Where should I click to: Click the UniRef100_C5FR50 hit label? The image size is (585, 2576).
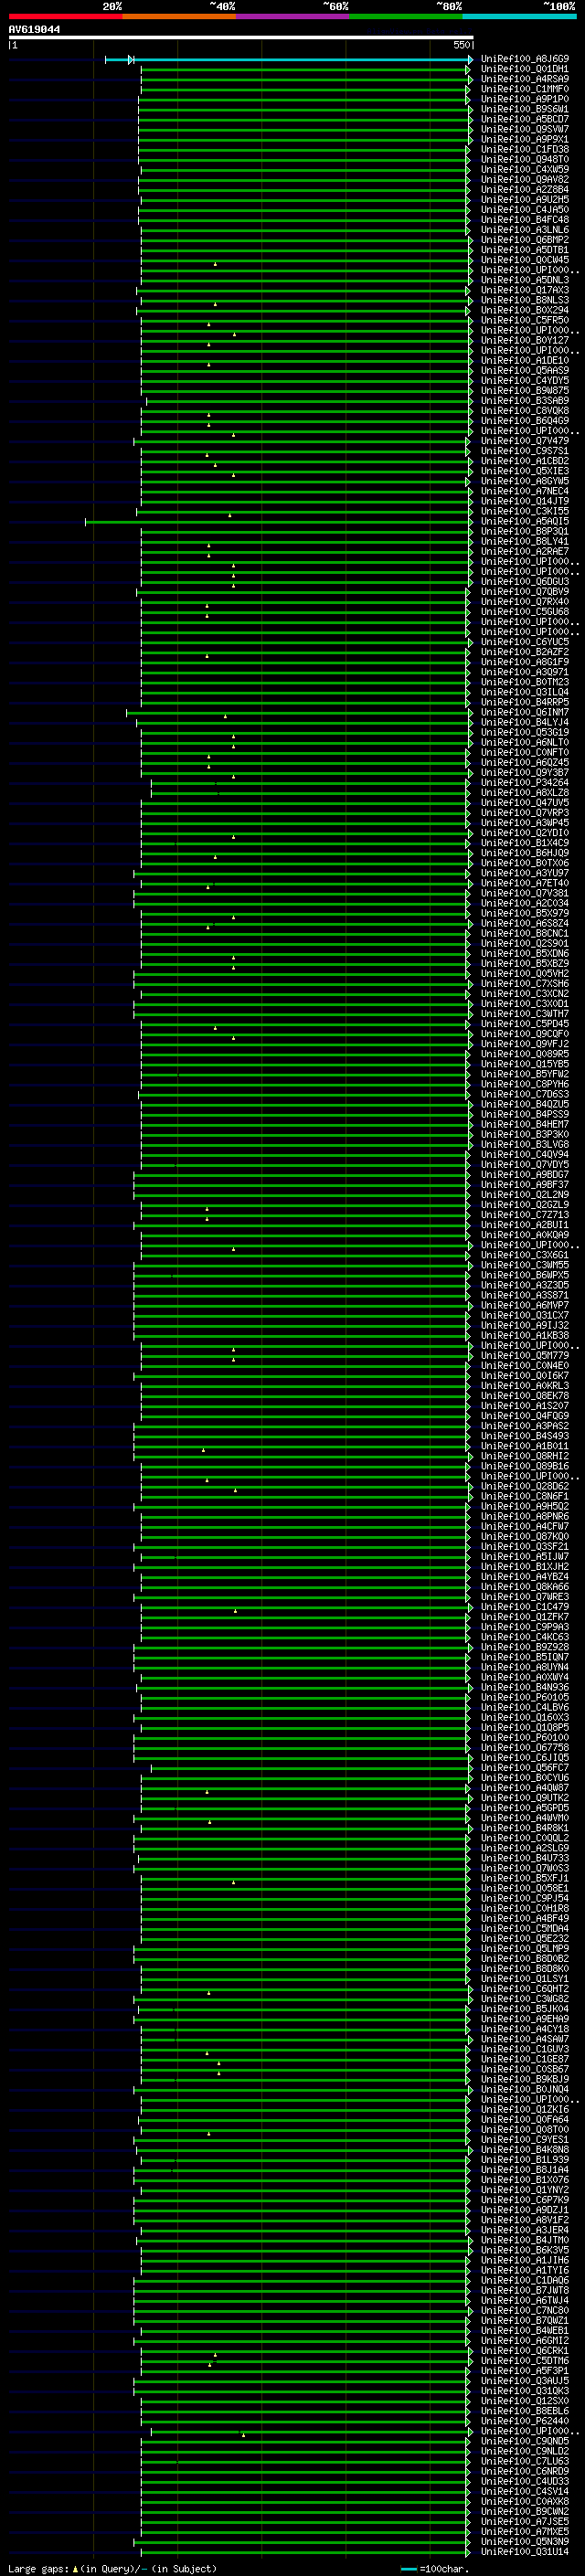click(525, 320)
